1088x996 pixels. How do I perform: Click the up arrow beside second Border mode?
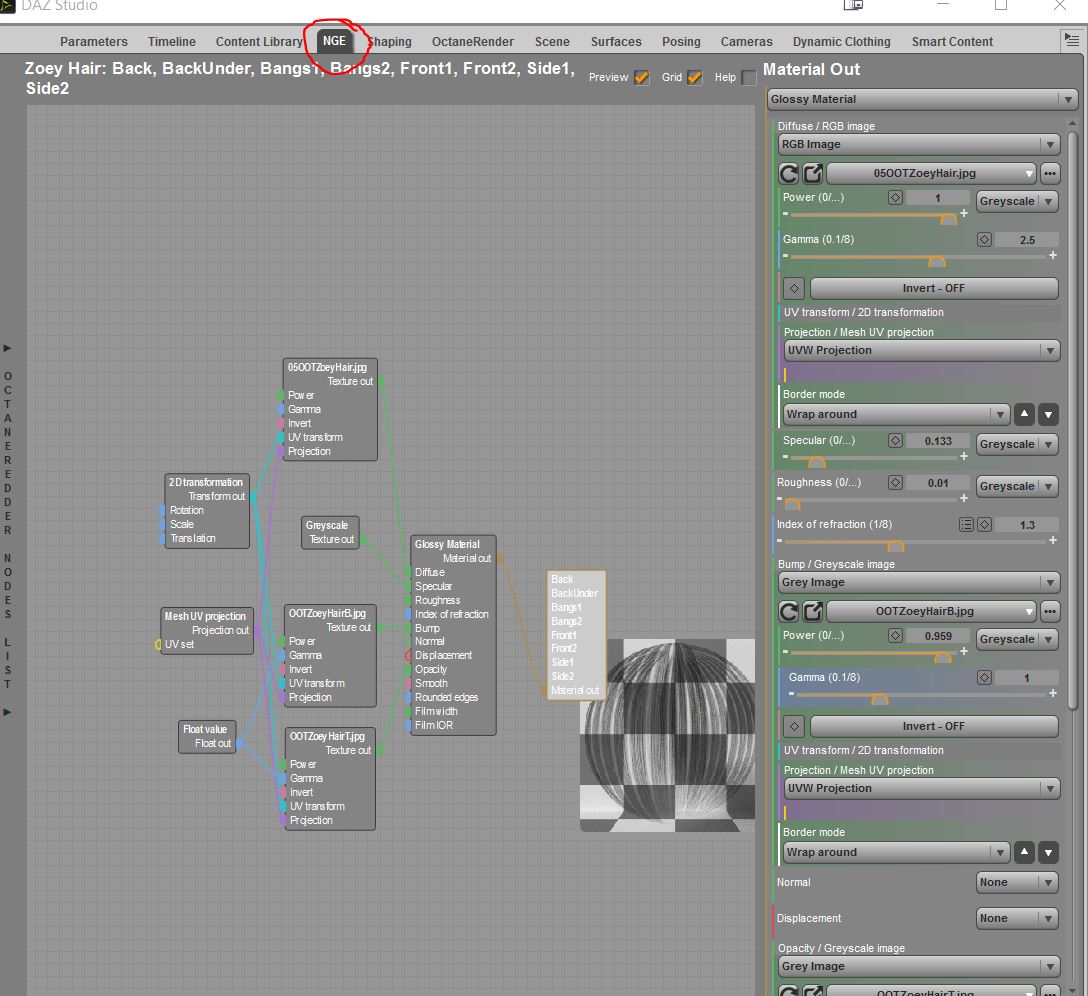(1024, 852)
